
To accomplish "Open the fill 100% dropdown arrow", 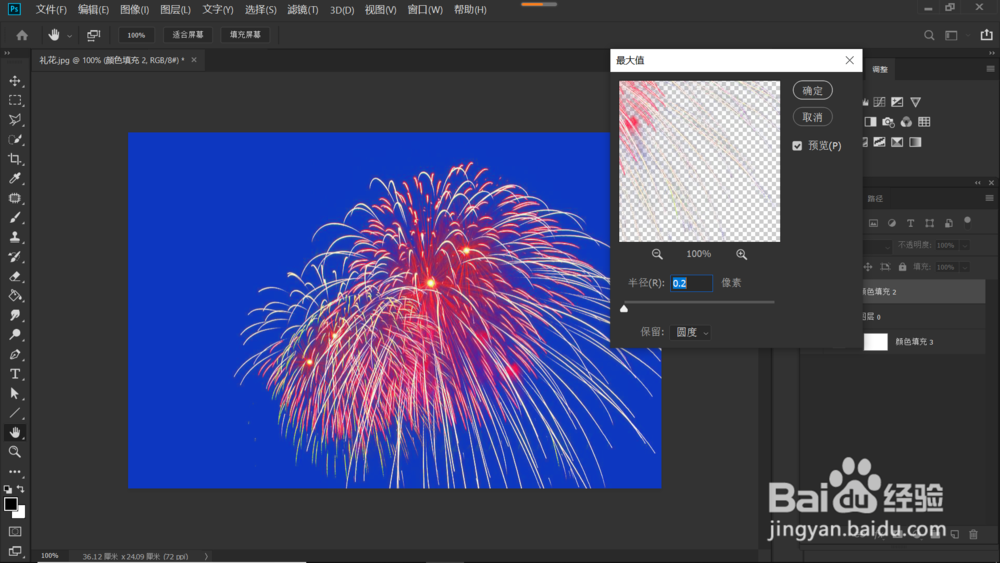I will point(965,267).
